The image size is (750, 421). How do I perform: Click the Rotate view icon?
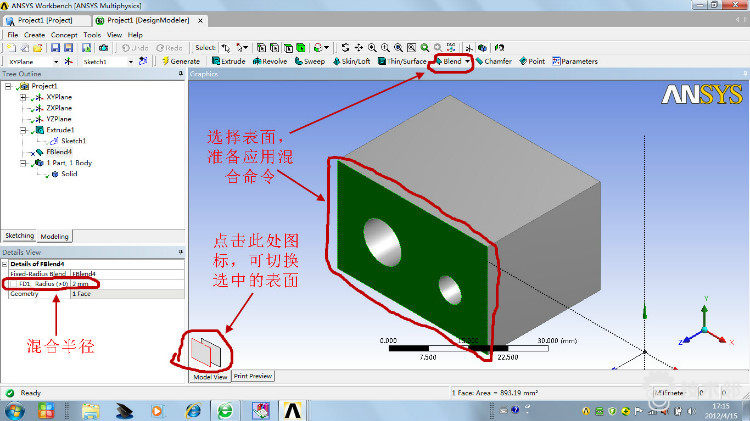pos(345,48)
